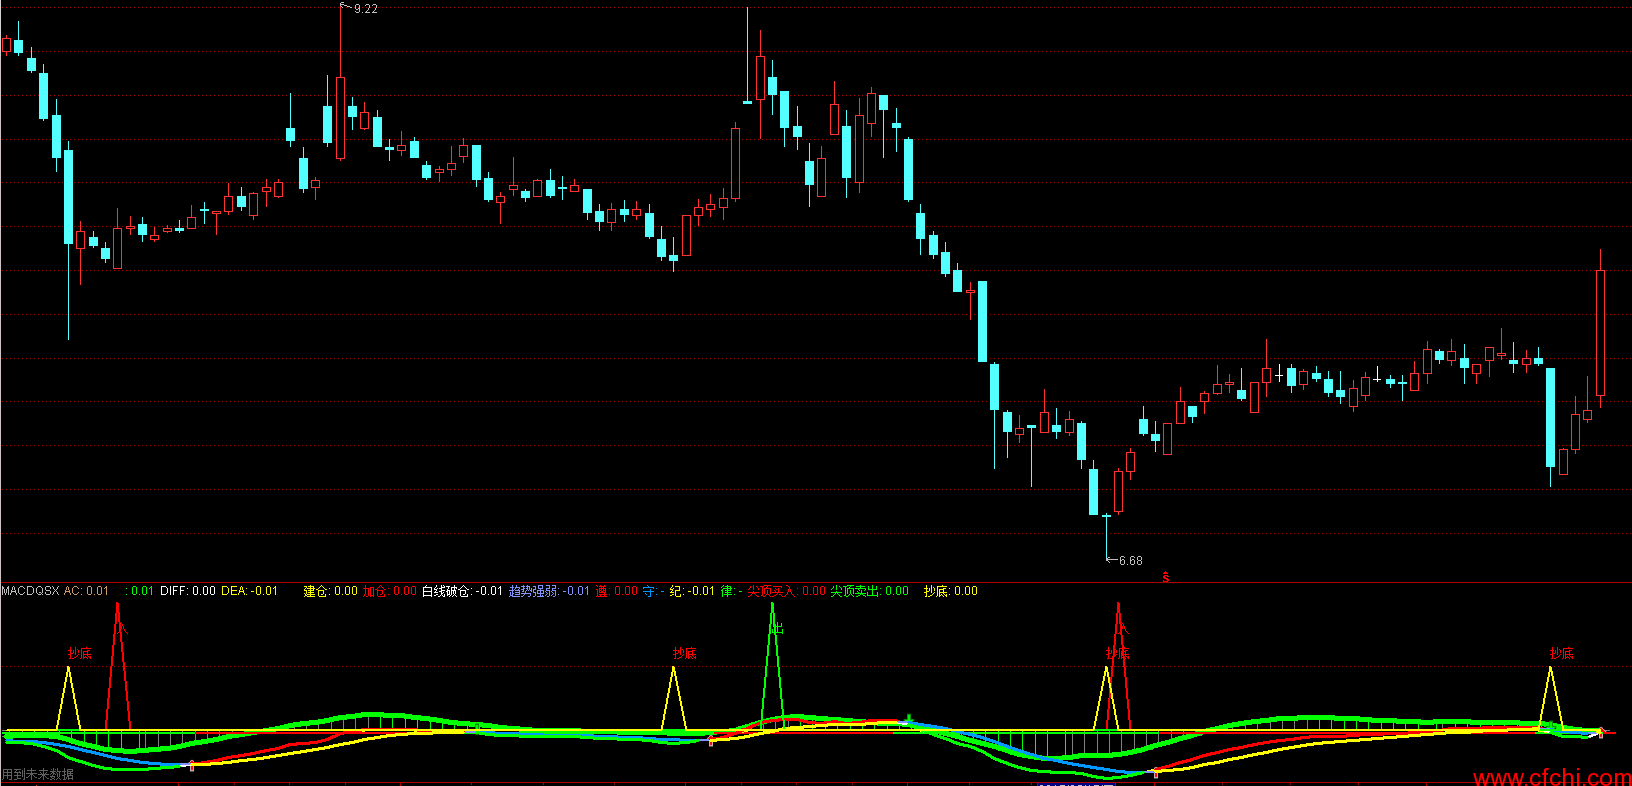Image resolution: width=1632 pixels, height=786 pixels.
Task: Click the 纪: -0.01 value
Action: pyautogui.click(x=692, y=591)
